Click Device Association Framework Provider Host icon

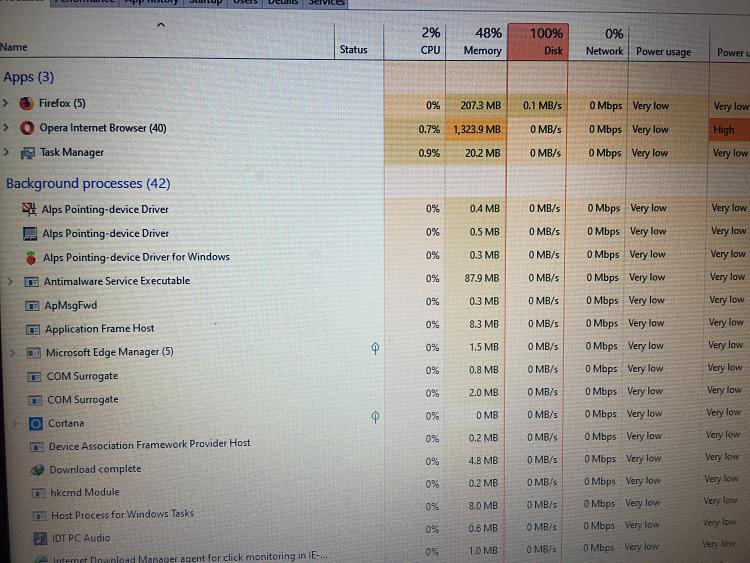click(37, 447)
